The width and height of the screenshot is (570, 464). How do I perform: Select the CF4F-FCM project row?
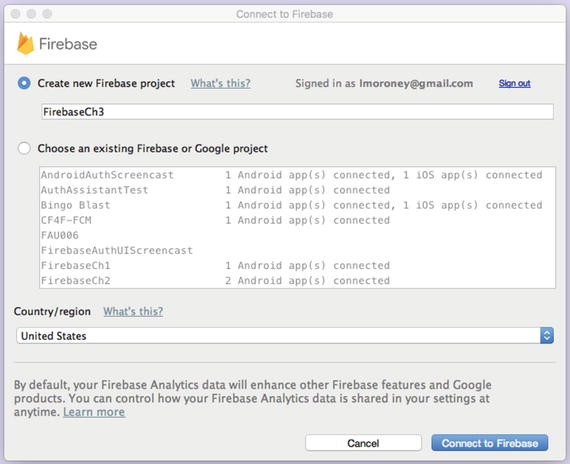point(297,220)
